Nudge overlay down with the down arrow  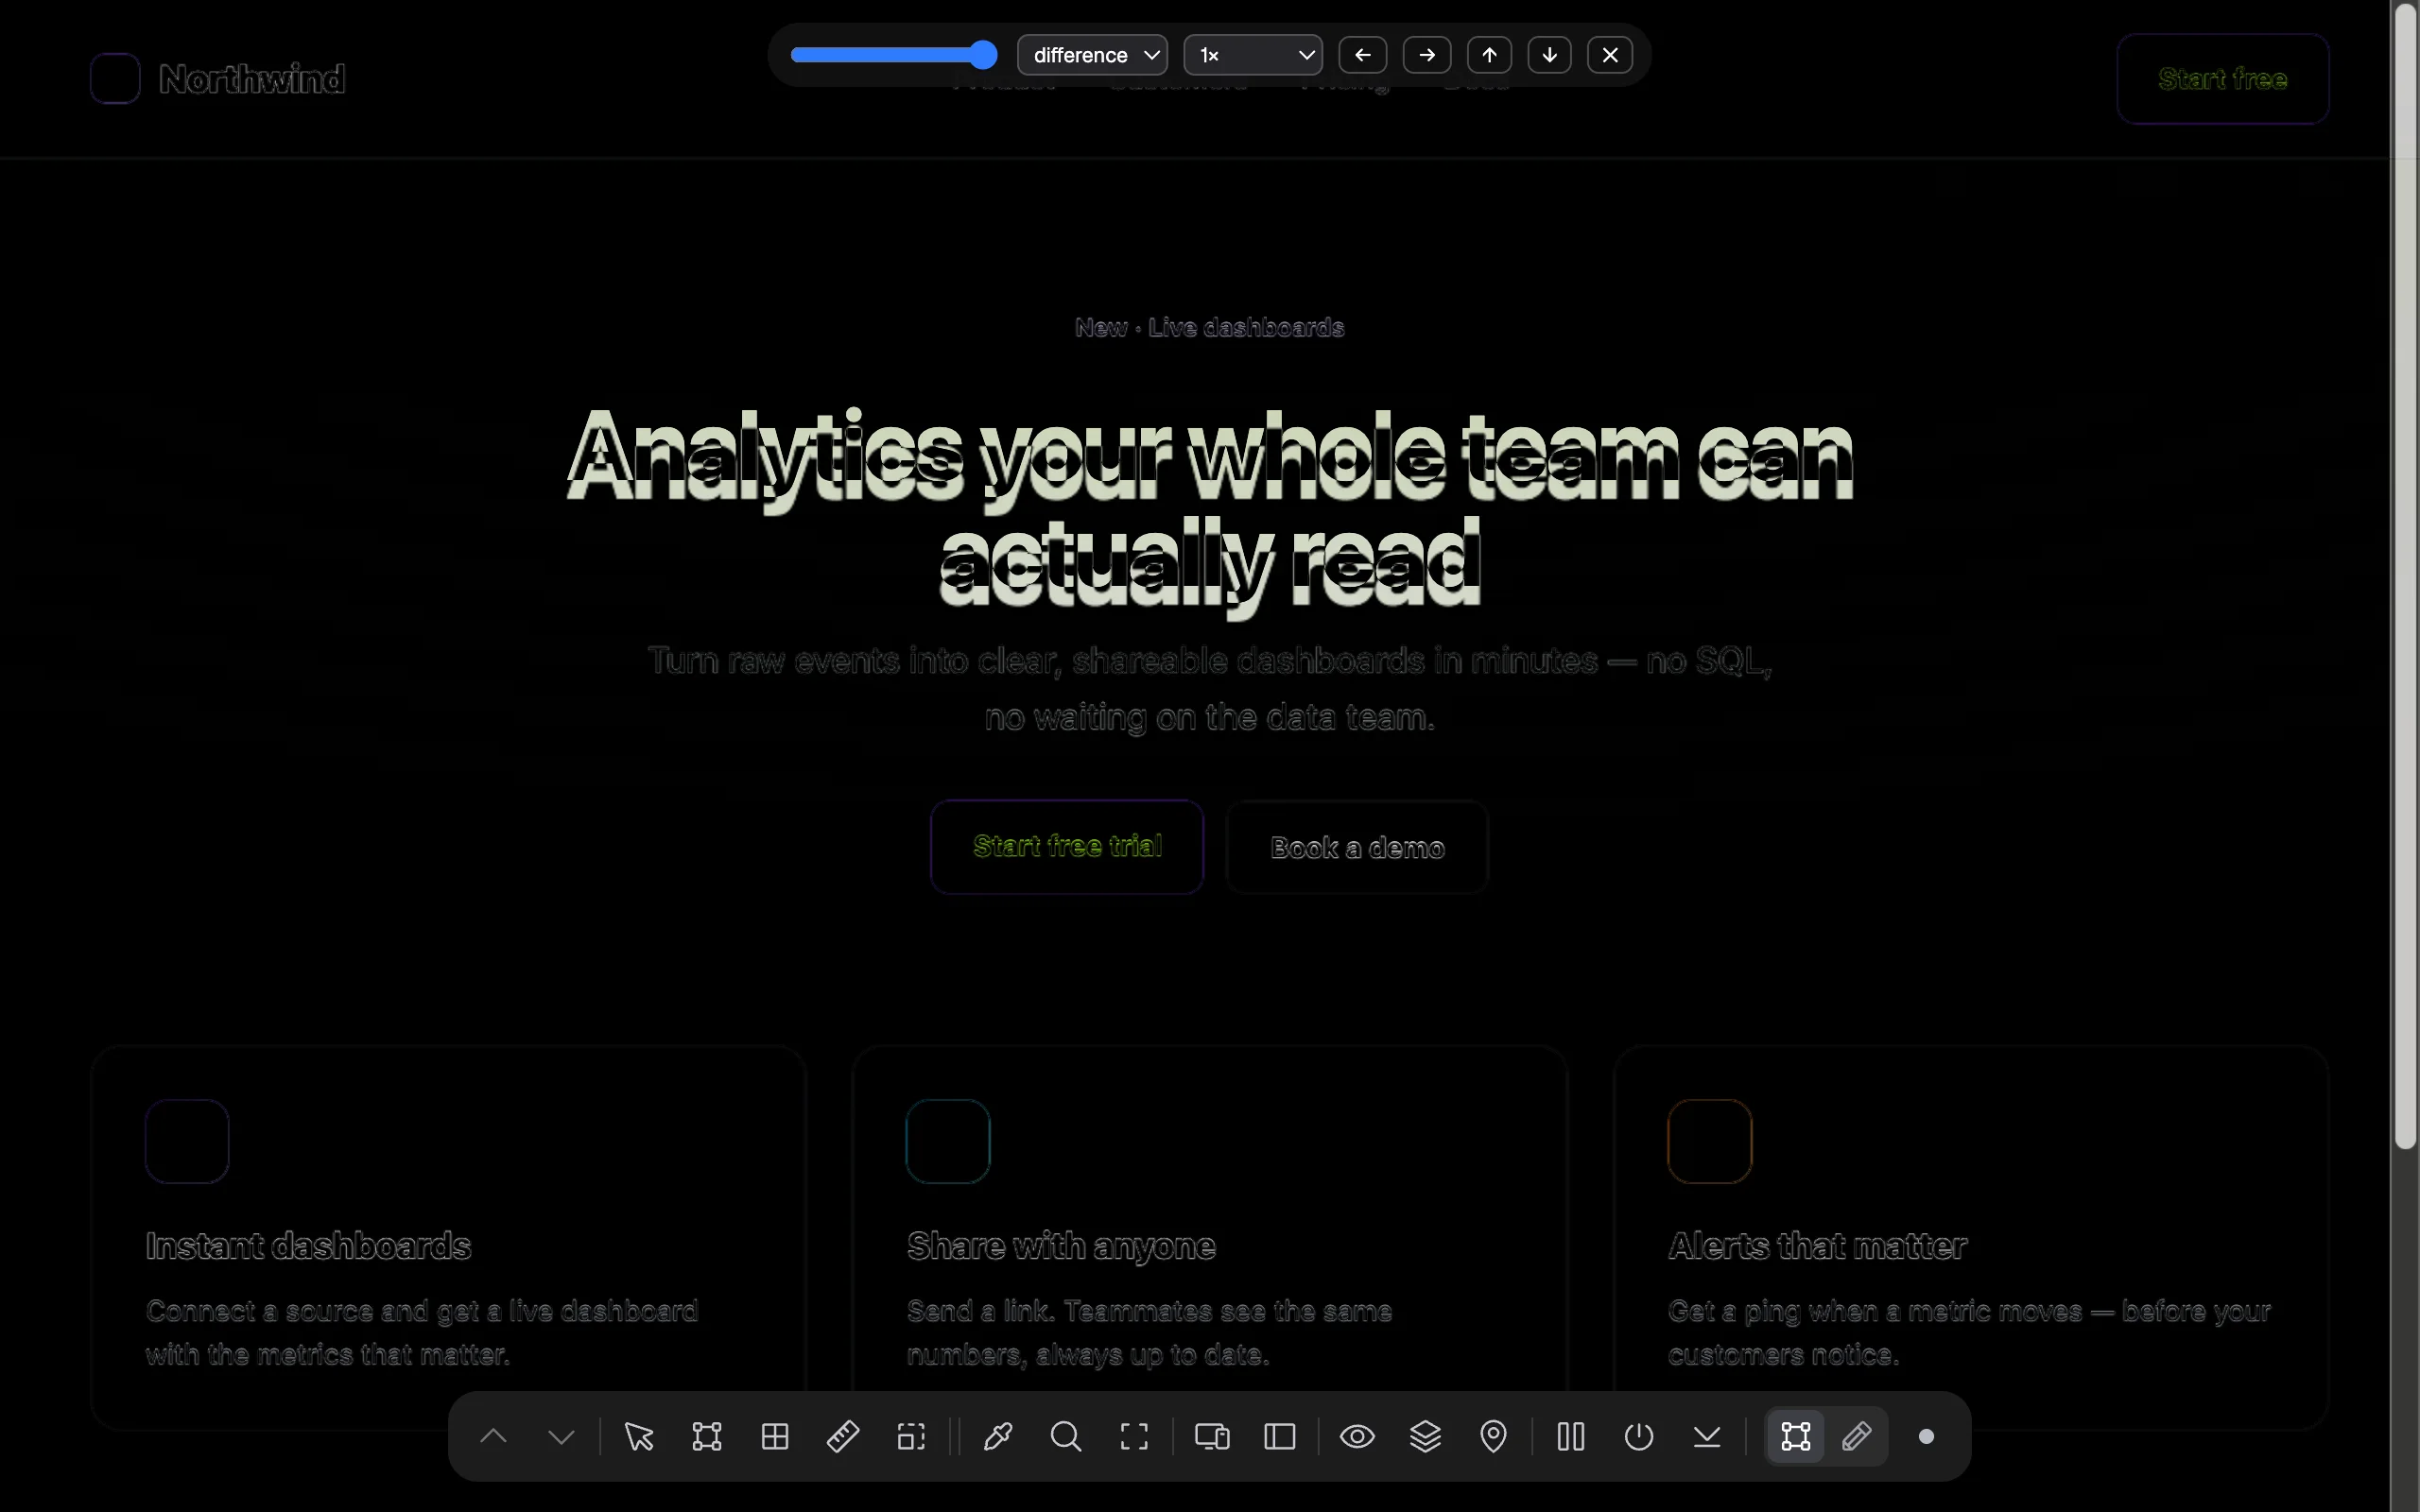click(x=1550, y=55)
